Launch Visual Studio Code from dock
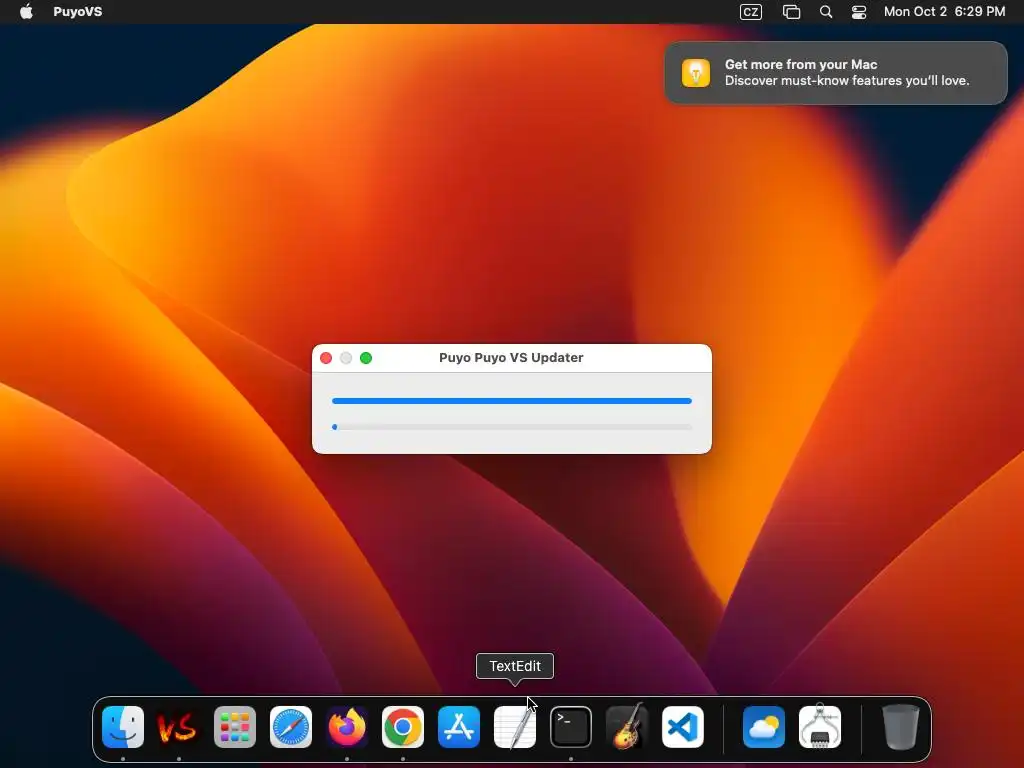 682,727
